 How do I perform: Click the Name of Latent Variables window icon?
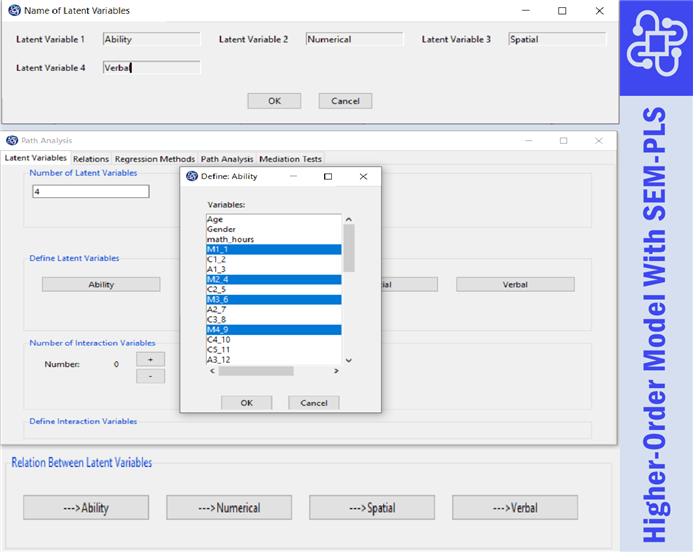coord(14,11)
